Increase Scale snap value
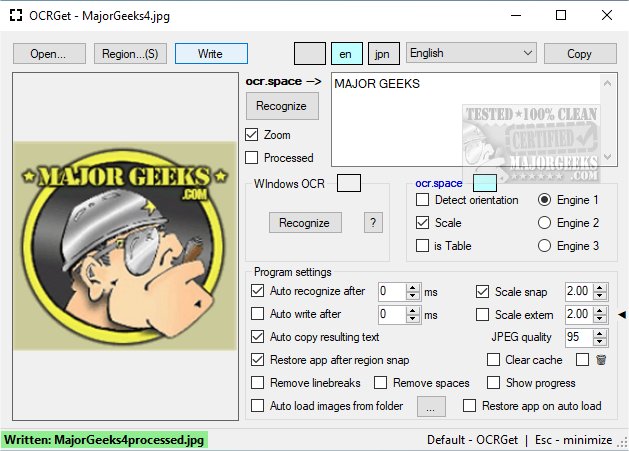The image size is (629, 451). [x=600, y=288]
